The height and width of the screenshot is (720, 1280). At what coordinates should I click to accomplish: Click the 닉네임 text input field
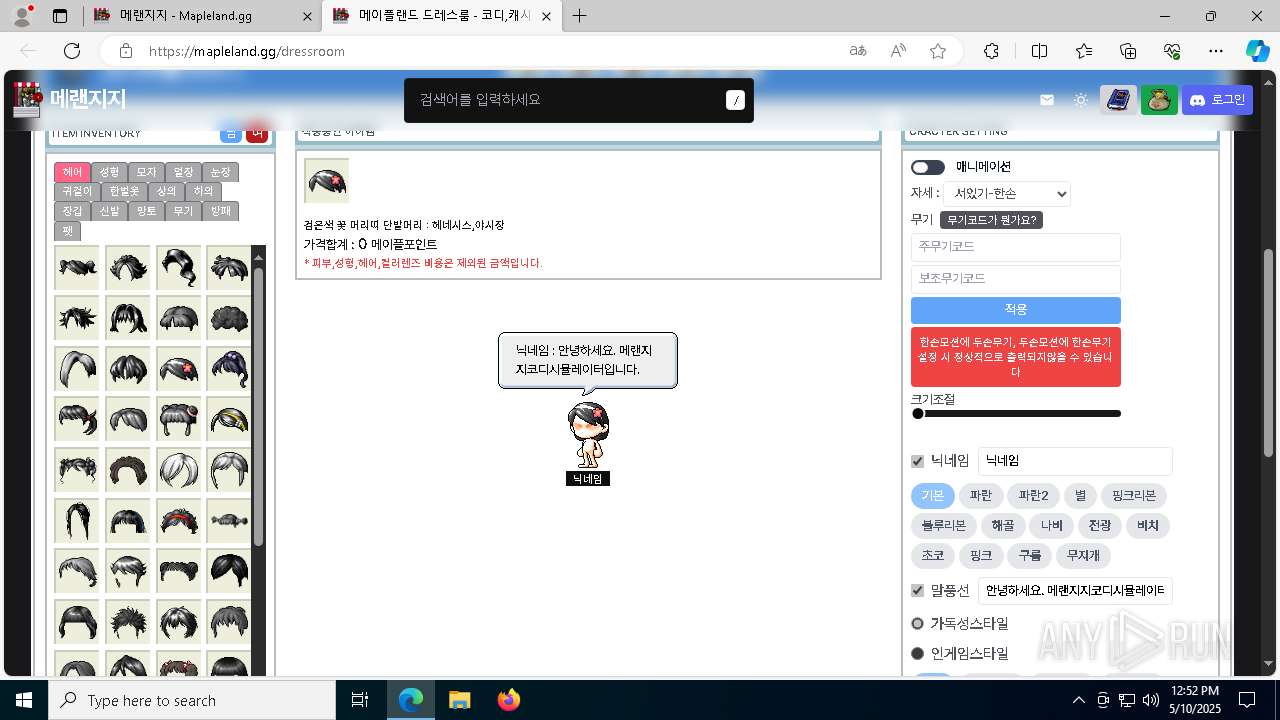[1075, 461]
